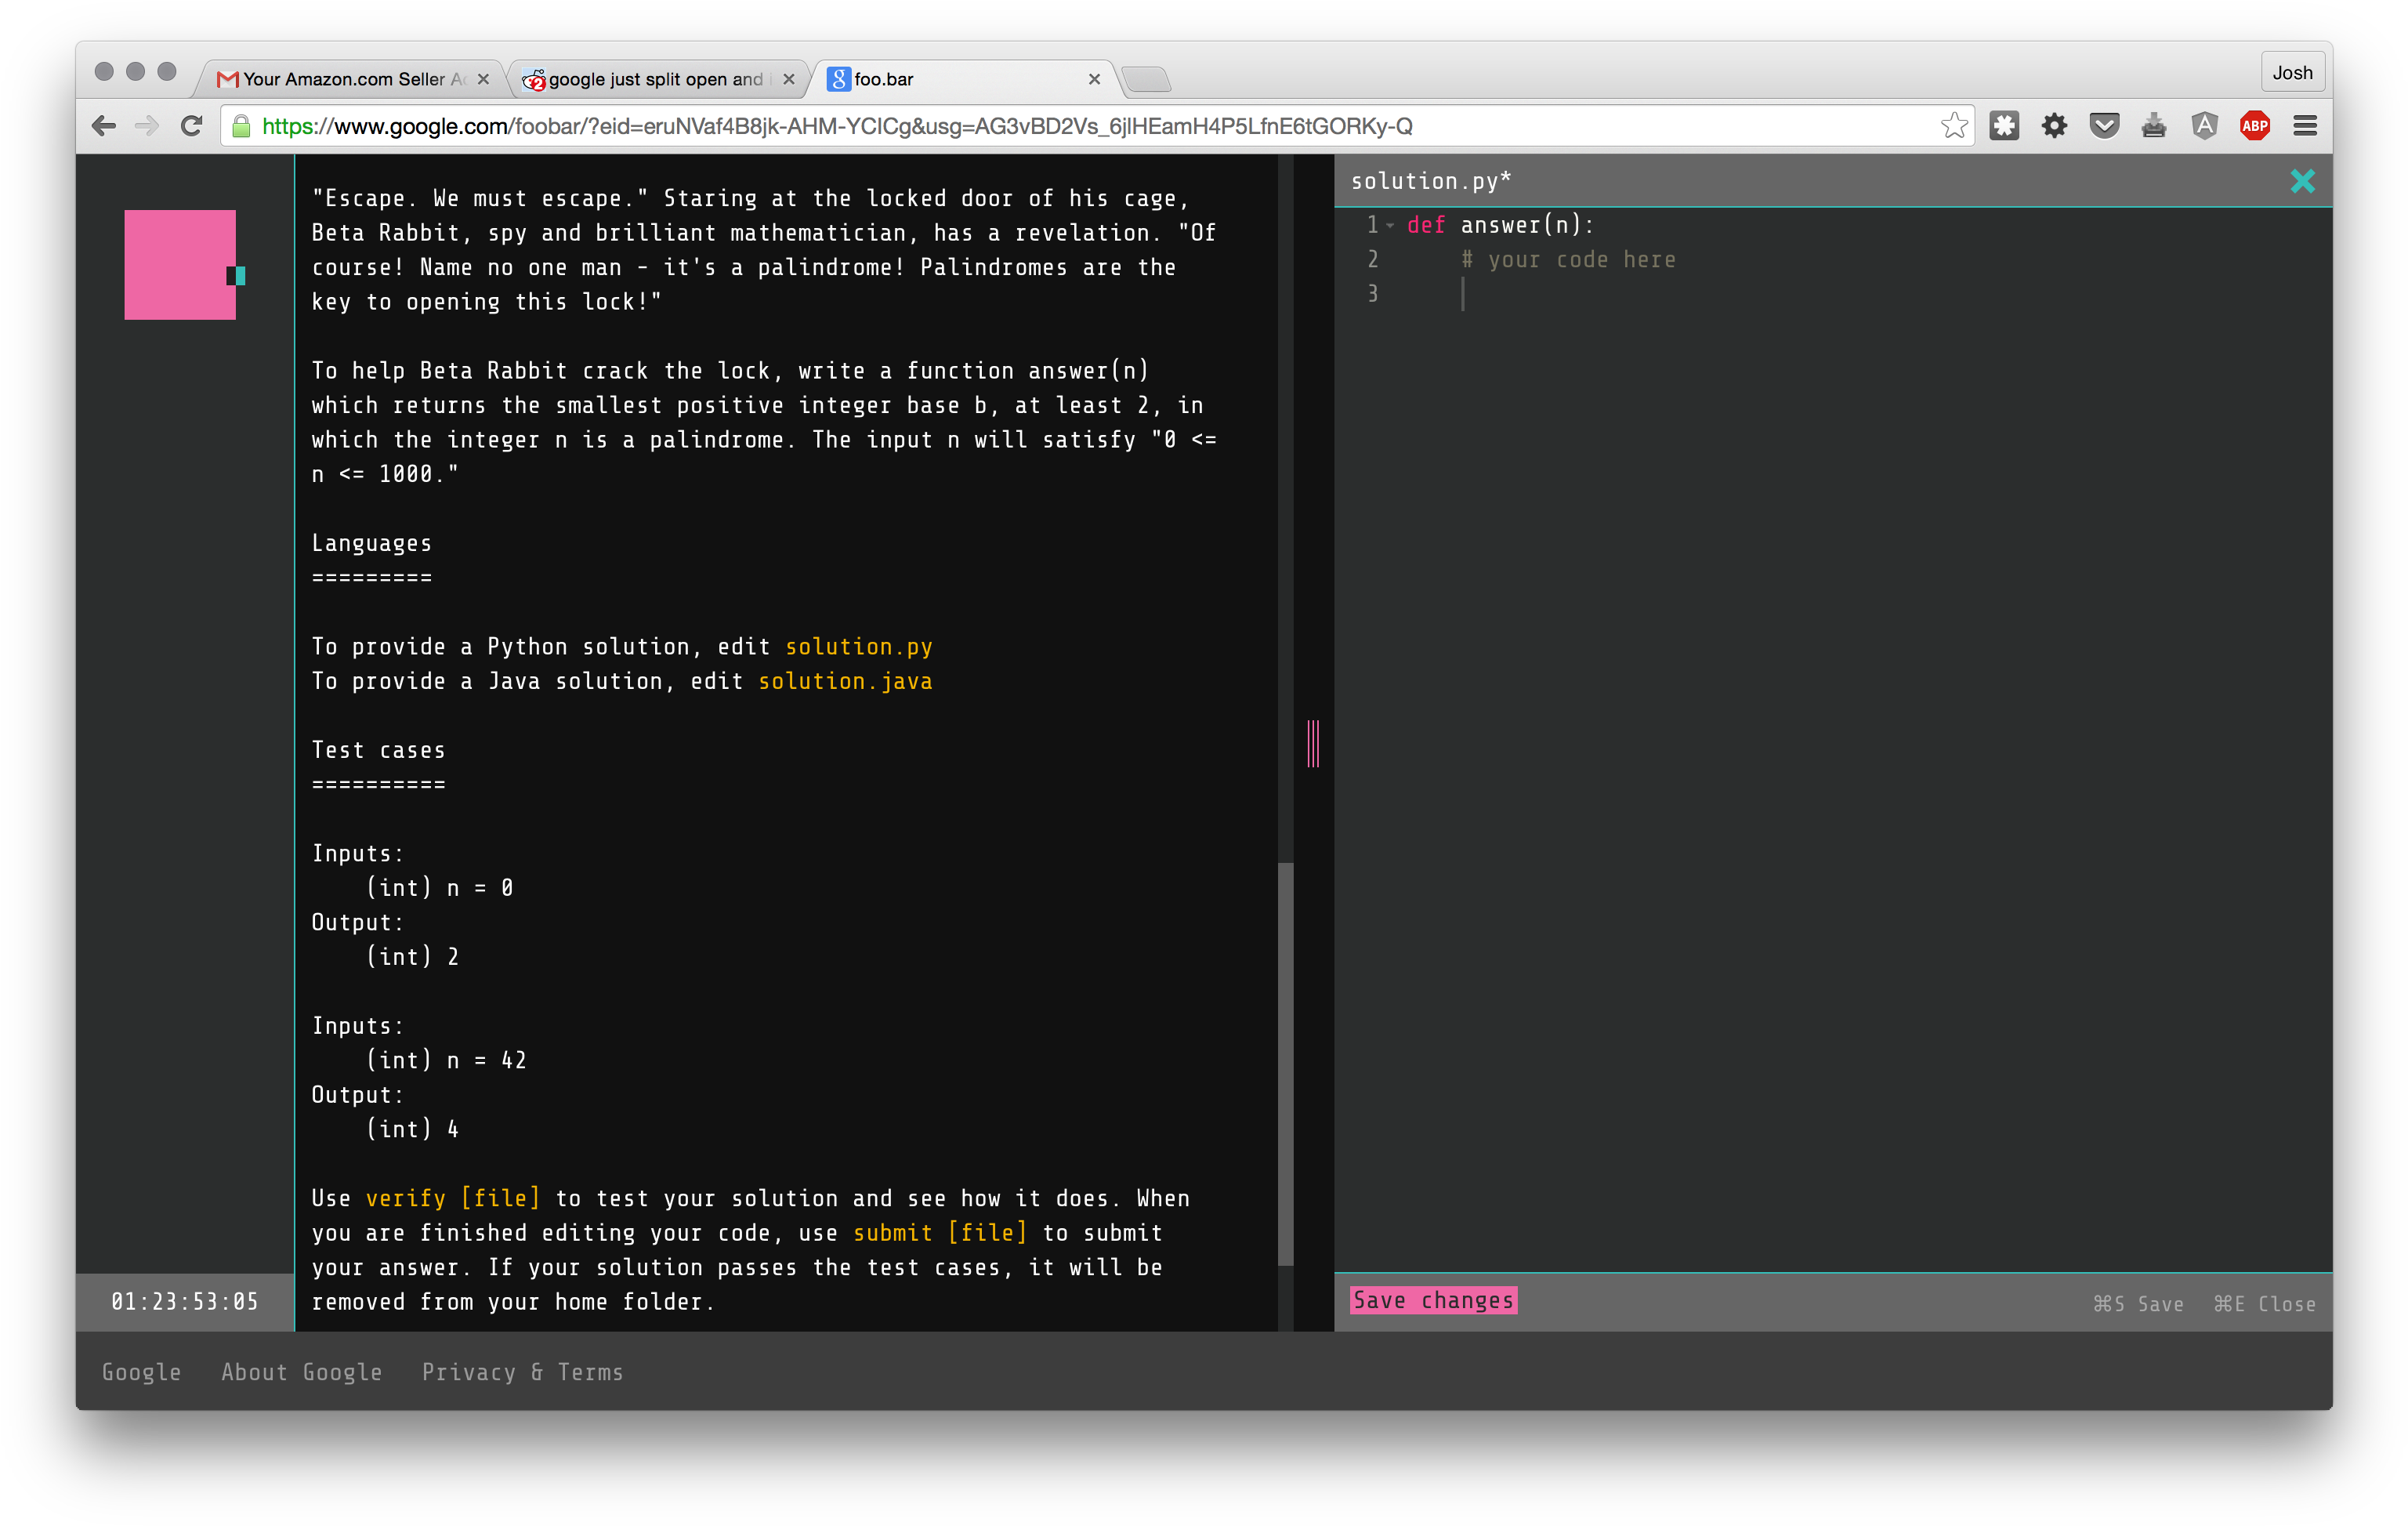Open the gear extension icon
Viewport: 2408px width, 1526px height.
(2054, 126)
